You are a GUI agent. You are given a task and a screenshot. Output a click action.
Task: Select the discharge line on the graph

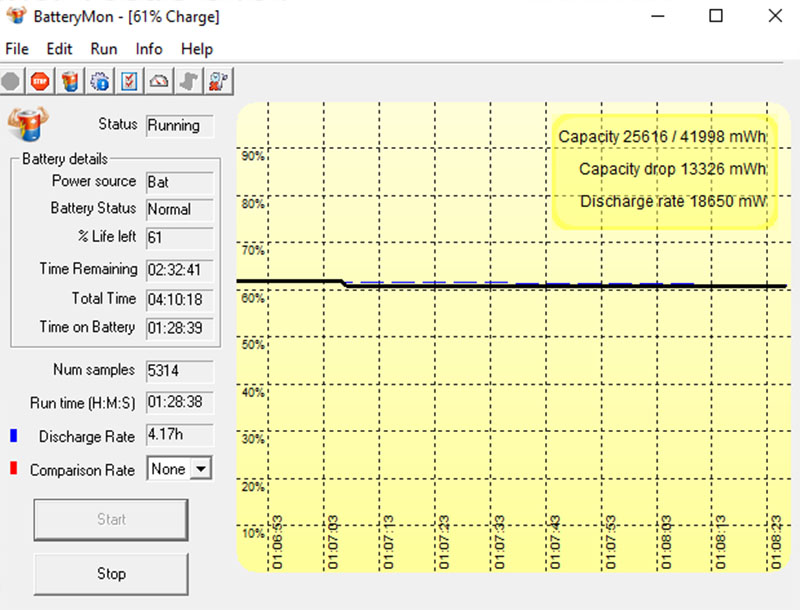[x=500, y=283]
